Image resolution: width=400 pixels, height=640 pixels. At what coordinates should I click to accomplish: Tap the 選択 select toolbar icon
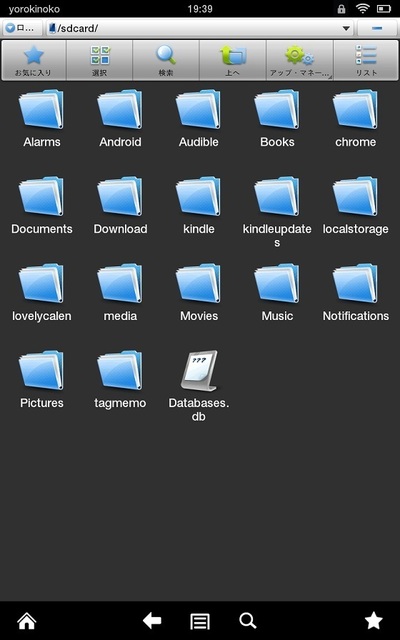coord(100,60)
